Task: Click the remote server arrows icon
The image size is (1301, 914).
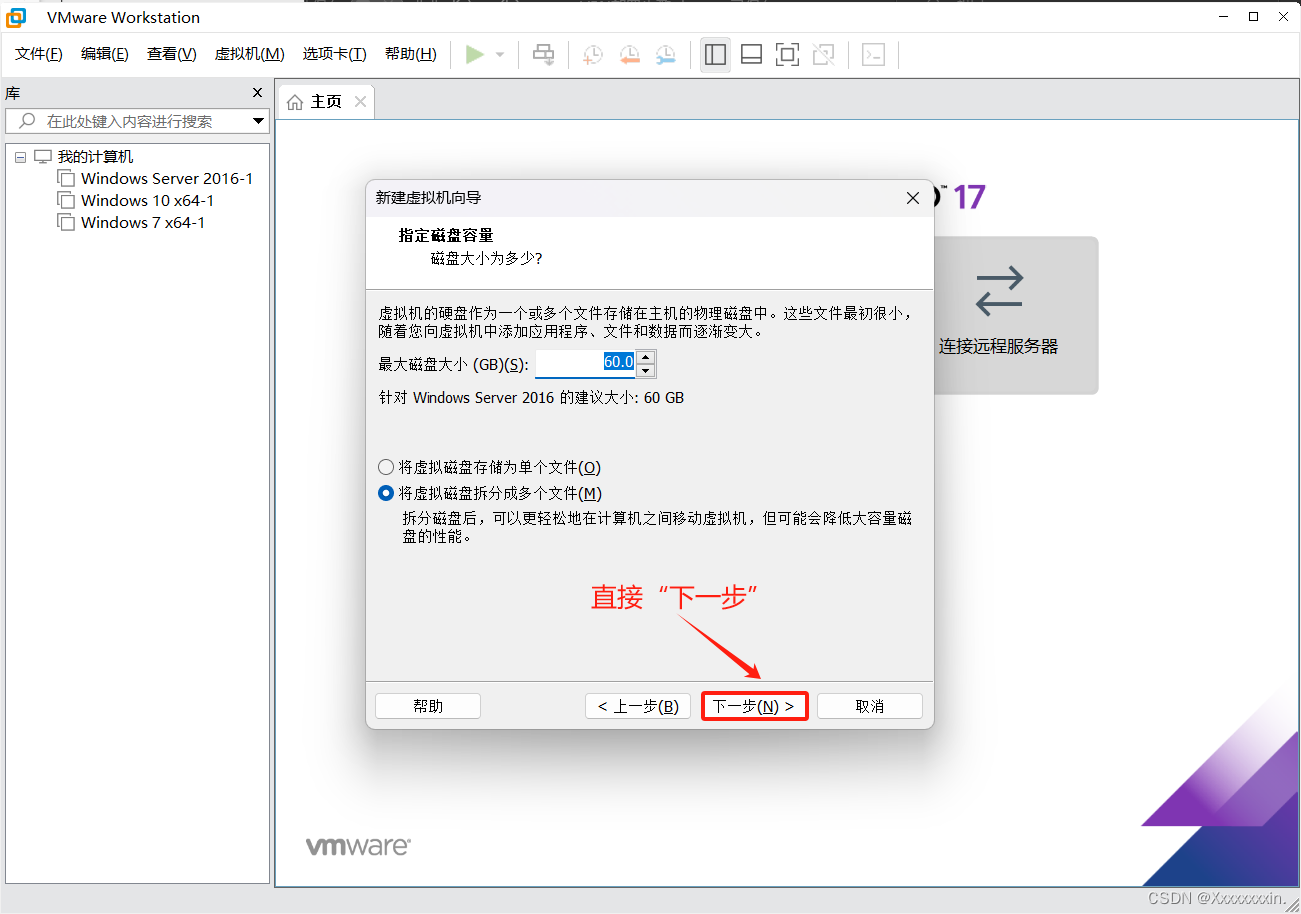Action: point(999,290)
